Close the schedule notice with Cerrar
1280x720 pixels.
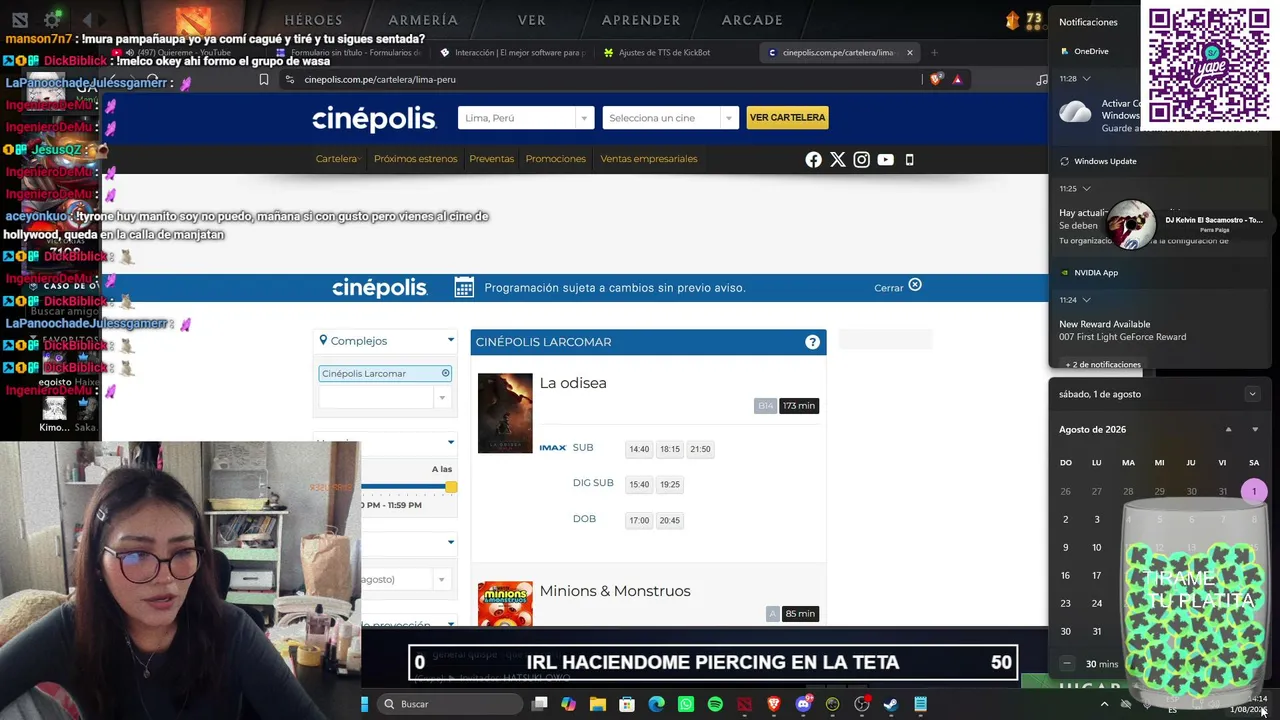897,287
